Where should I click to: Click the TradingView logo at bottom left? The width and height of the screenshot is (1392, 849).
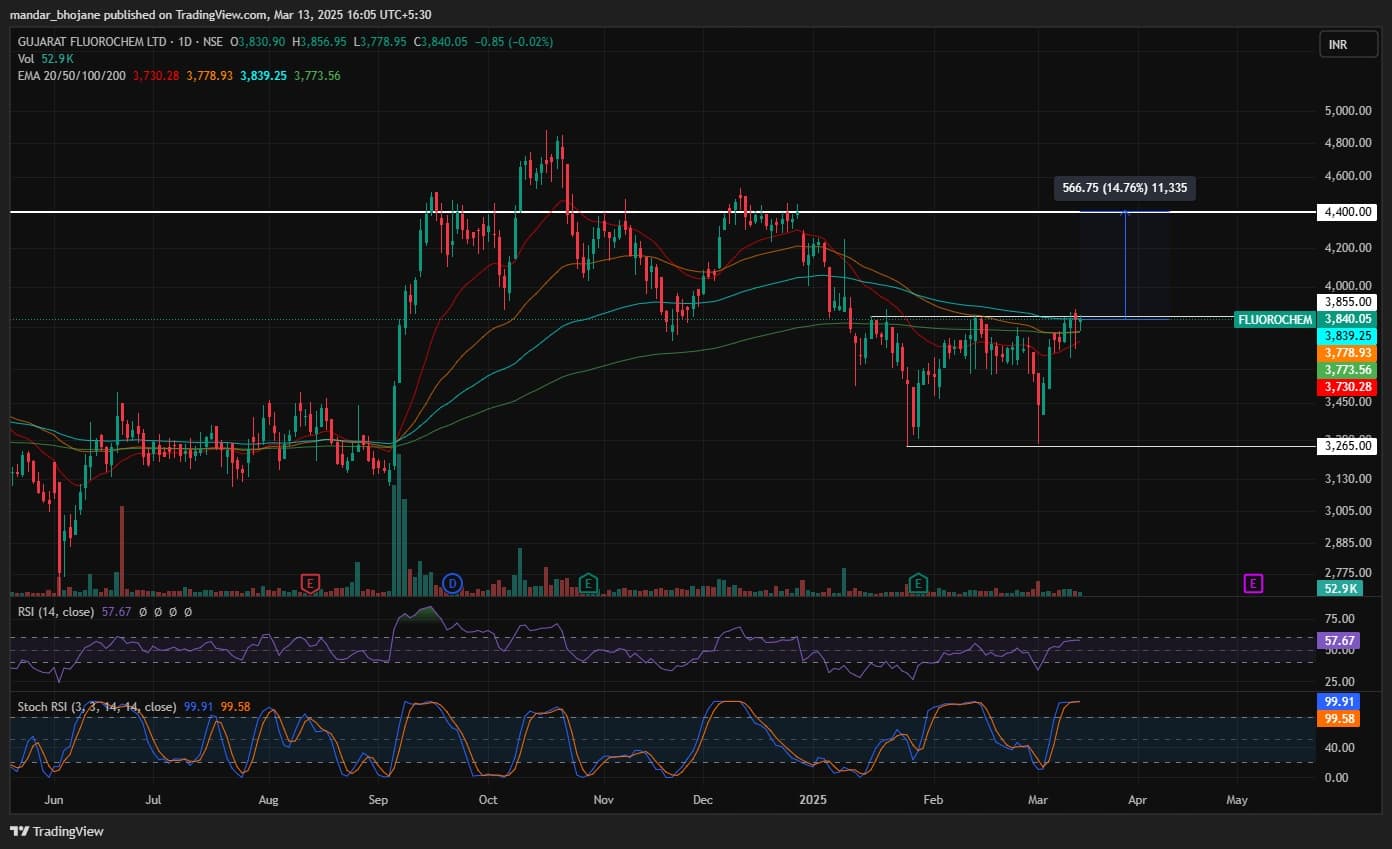coord(57,831)
